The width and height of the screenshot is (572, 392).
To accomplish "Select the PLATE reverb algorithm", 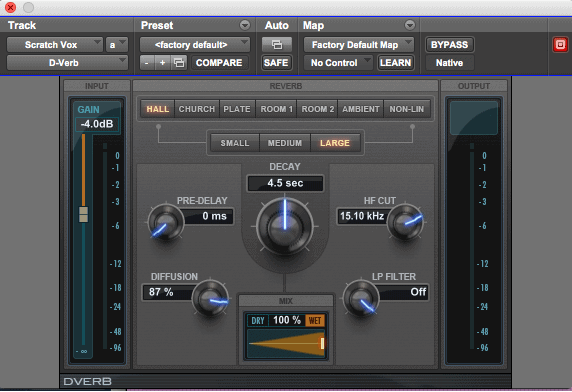I will pos(237,109).
